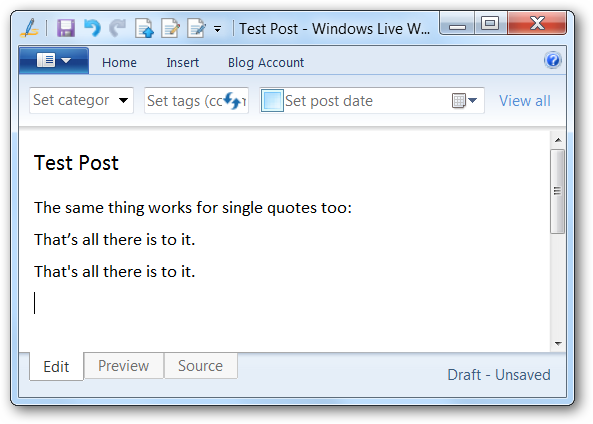593x424 pixels.
Task: Expand the Quick Access Toolbar customize arrow
Action: (217, 29)
